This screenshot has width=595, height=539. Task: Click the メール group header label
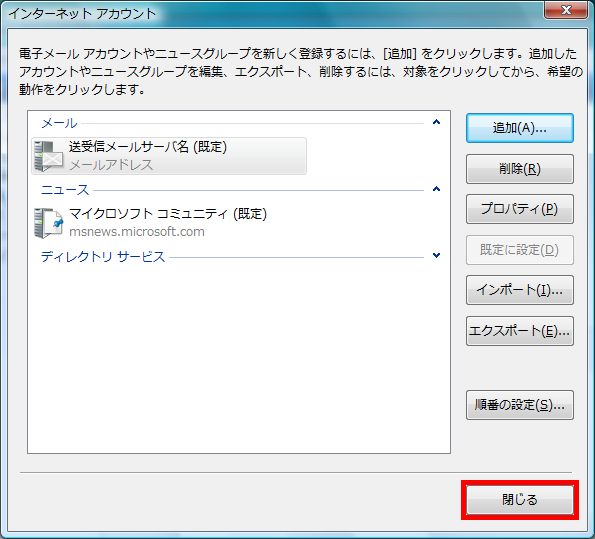coord(59,123)
